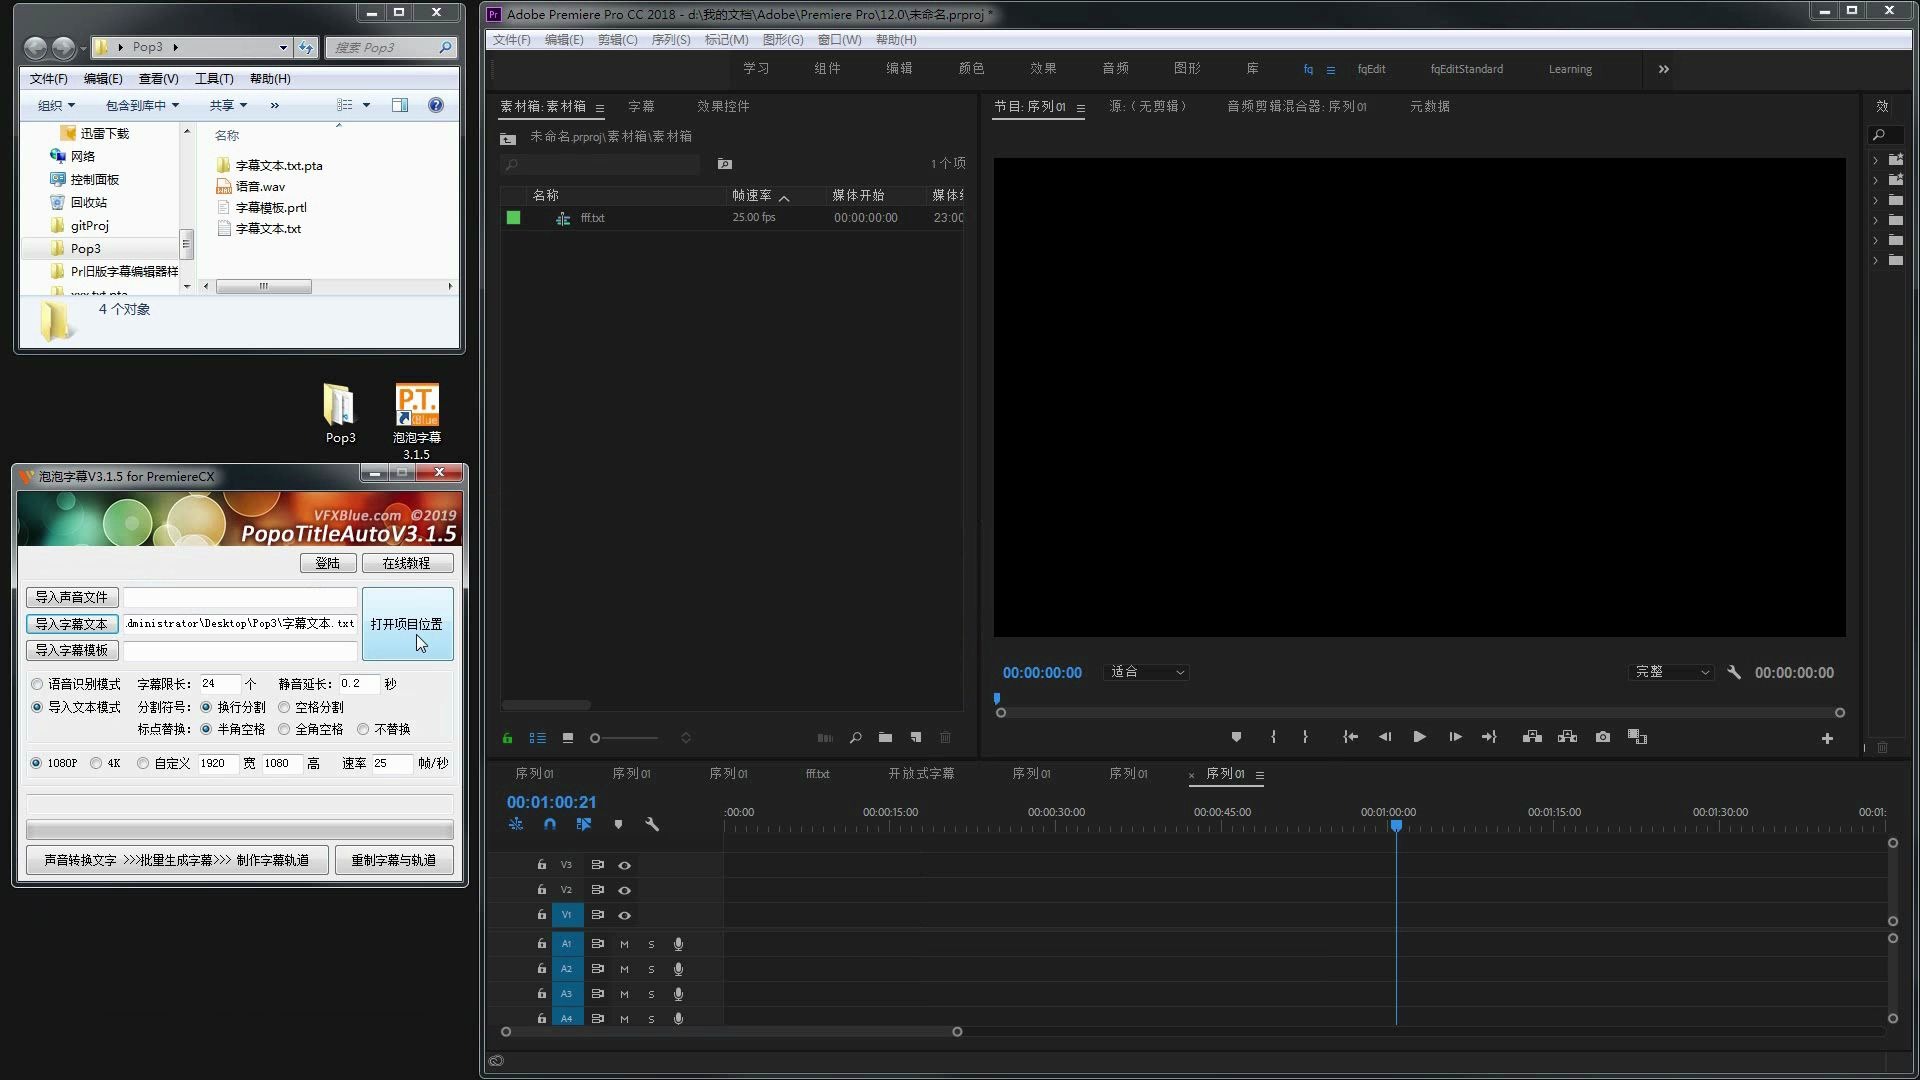Click the import subtitle template button
The height and width of the screenshot is (1080, 1920).
tap(72, 650)
